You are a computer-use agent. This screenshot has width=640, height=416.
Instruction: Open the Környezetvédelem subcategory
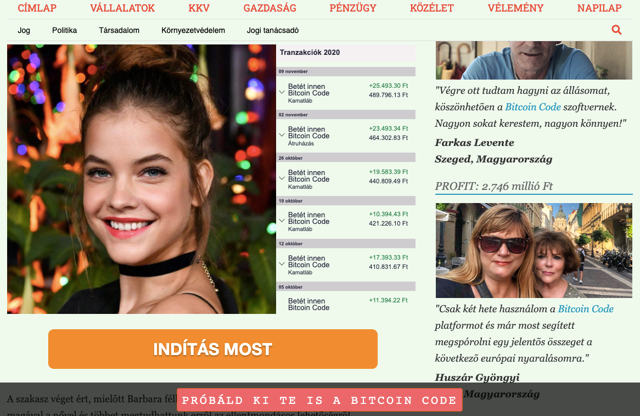(193, 30)
